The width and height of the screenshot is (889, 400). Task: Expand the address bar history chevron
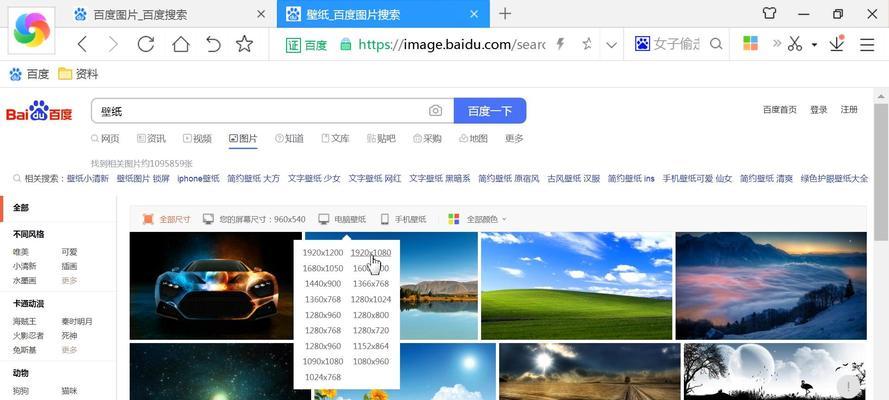(611, 45)
